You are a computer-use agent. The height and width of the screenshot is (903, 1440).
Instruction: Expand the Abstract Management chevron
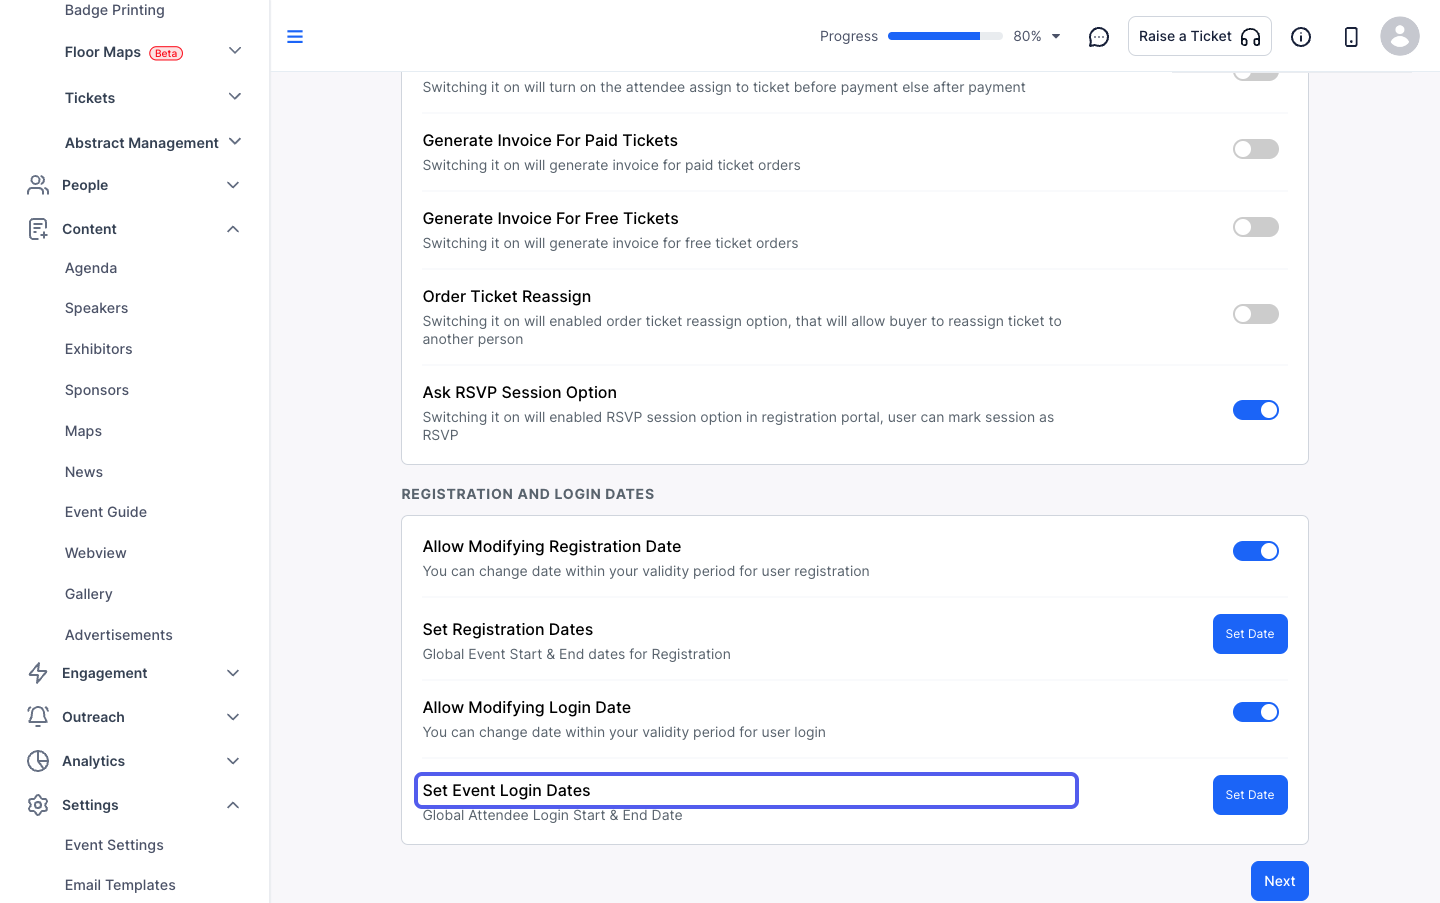235,142
